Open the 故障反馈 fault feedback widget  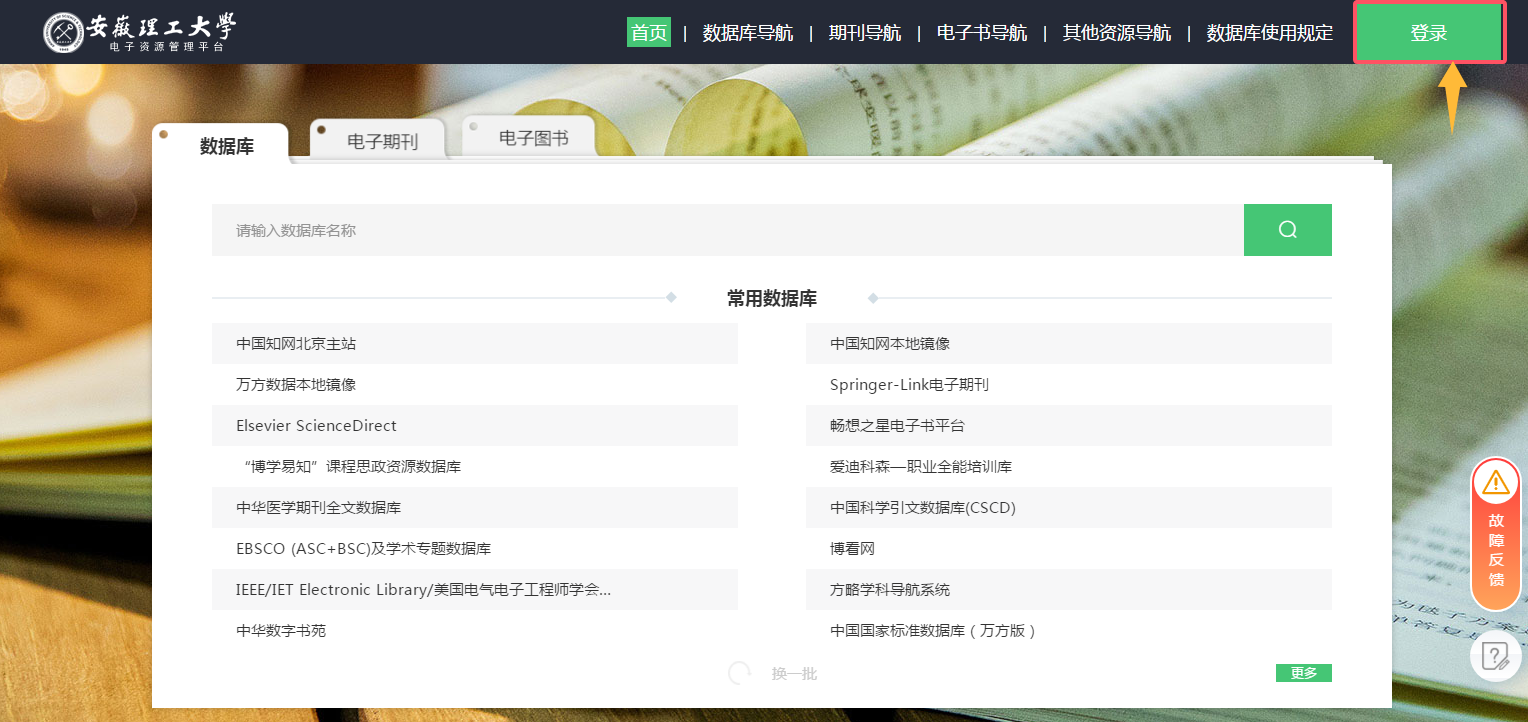[1495, 534]
